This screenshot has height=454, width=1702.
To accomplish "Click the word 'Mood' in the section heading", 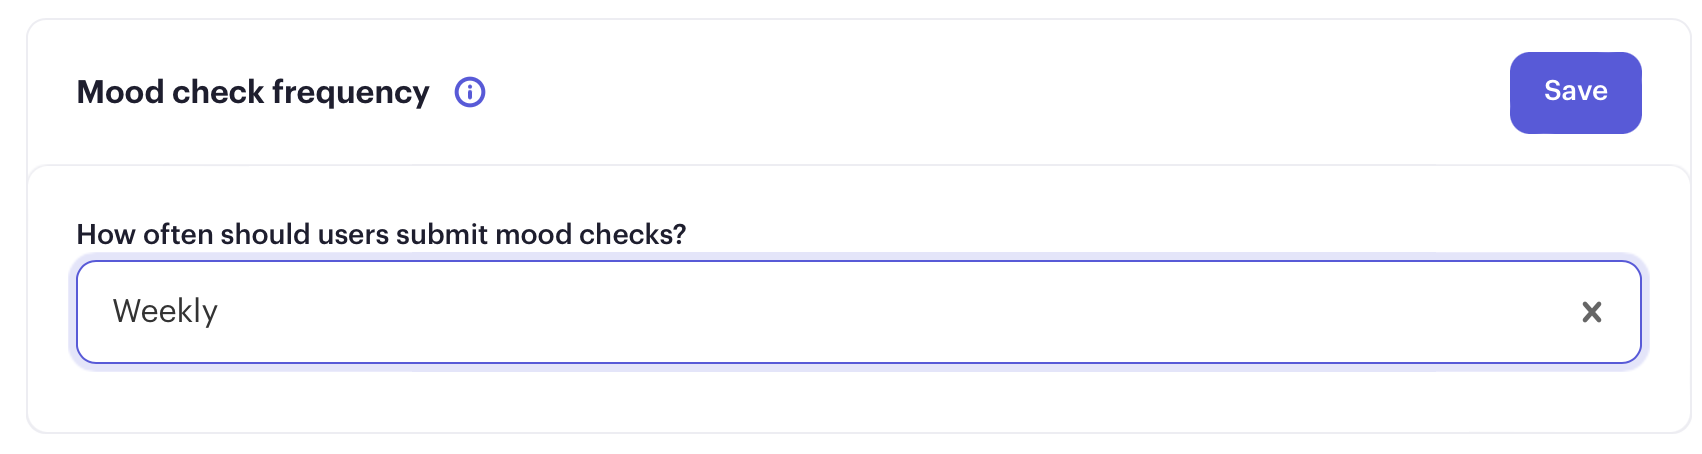I will (120, 92).
